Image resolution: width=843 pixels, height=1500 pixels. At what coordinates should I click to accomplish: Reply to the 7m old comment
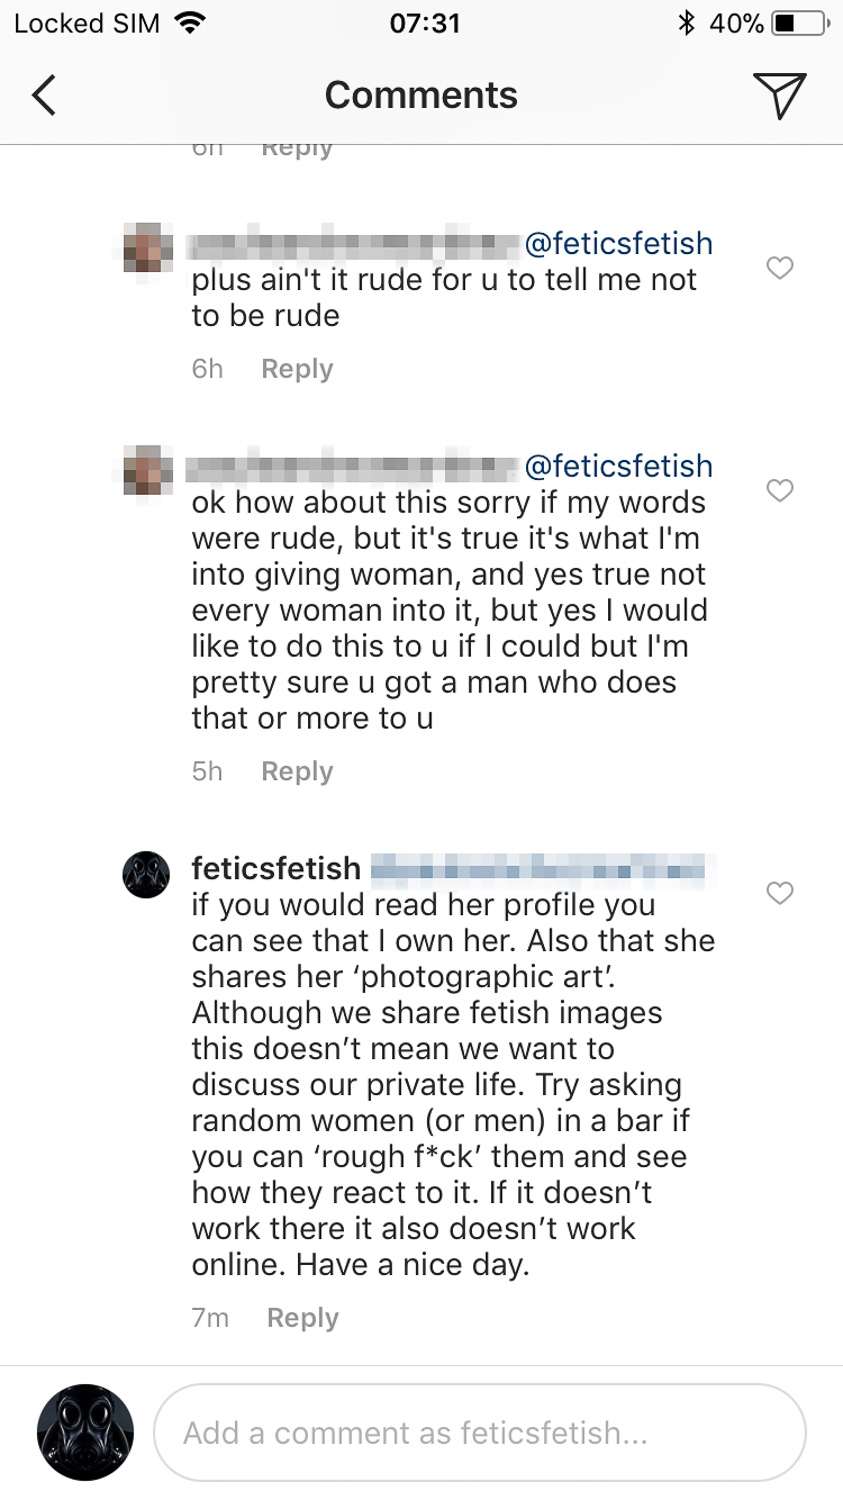pyautogui.click(x=303, y=1318)
